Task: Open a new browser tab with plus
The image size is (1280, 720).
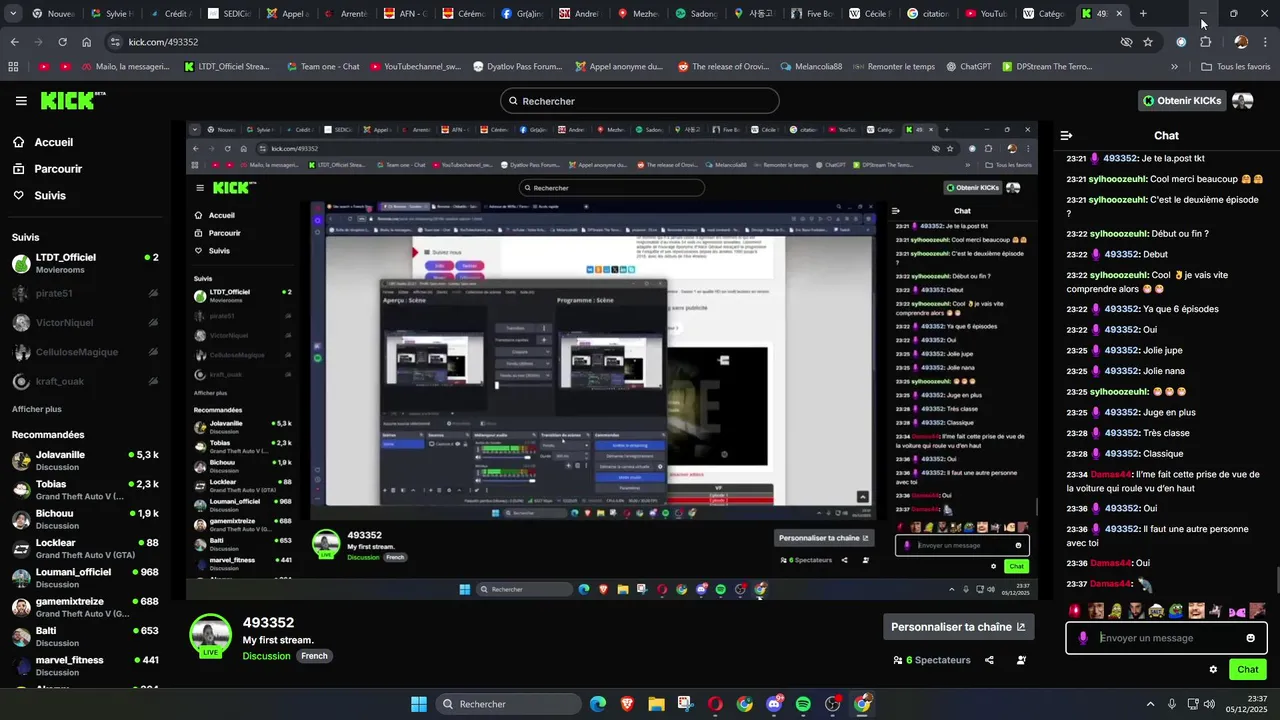Action: [1143, 14]
